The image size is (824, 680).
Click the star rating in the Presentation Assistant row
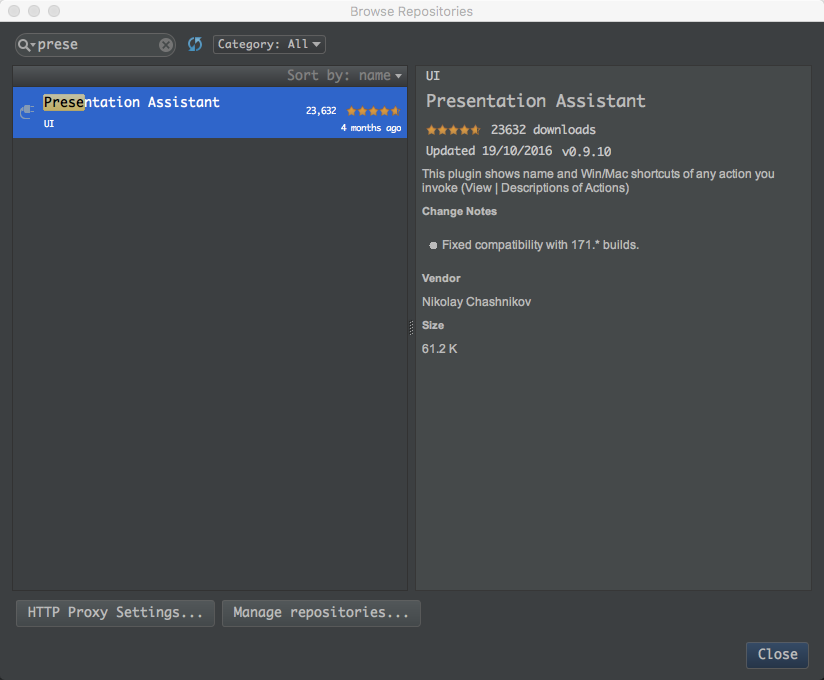pyautogui.click(x=373, y=111)
